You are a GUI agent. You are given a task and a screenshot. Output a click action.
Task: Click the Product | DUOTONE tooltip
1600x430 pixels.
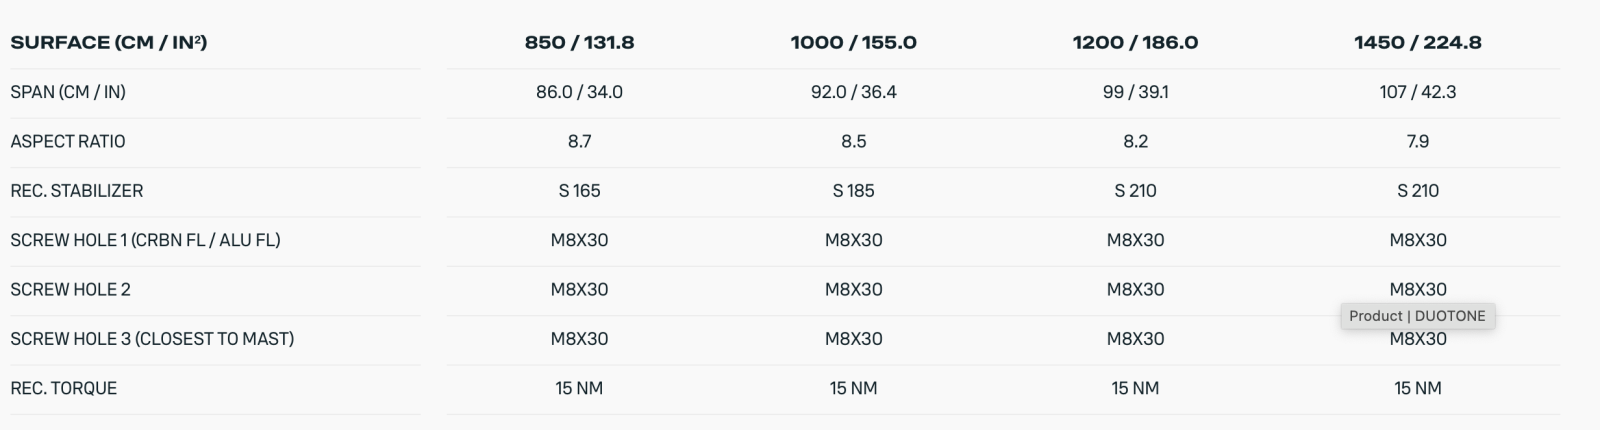point(1417,316)
